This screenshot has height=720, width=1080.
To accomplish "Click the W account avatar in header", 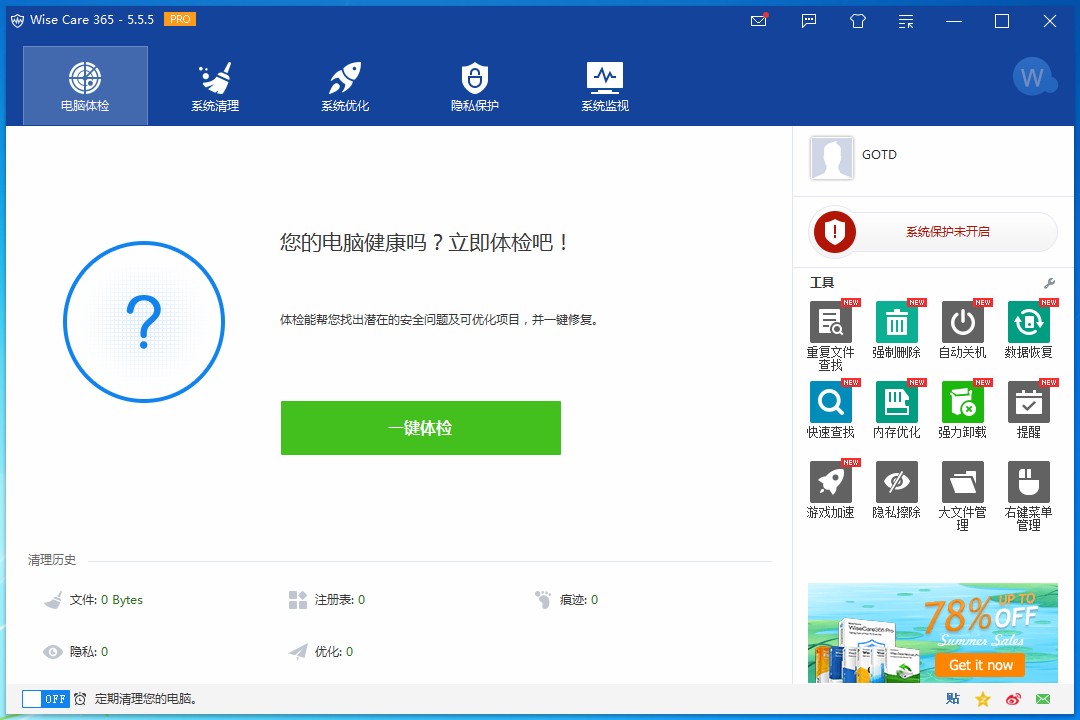I will pos(1033,77).
